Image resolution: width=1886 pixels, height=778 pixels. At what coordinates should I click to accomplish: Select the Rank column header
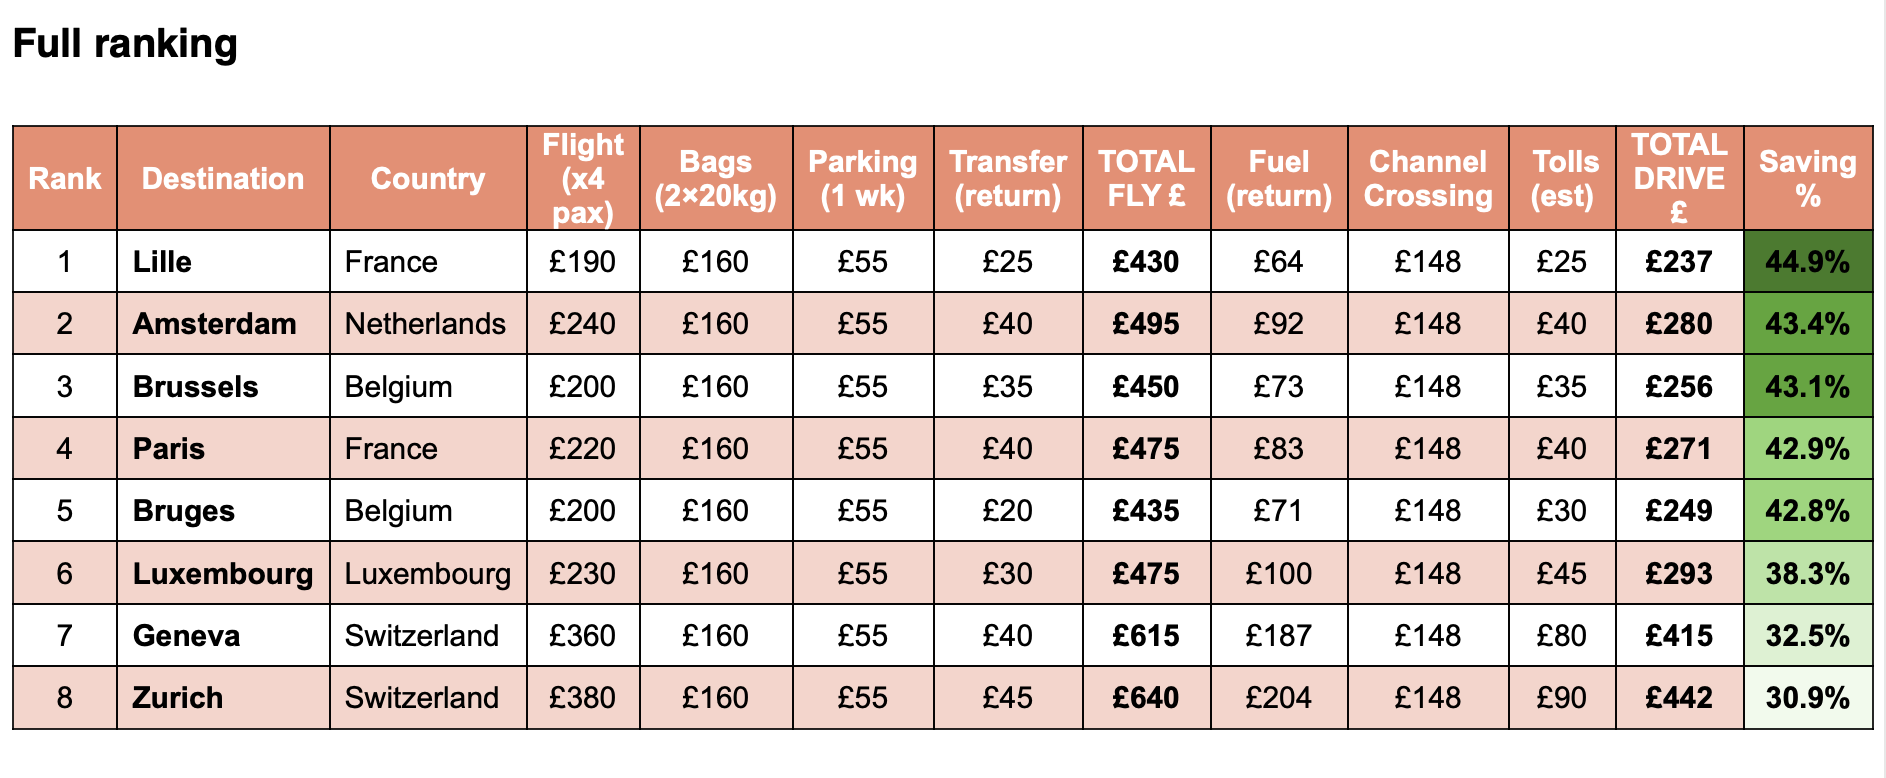[65, 178]
